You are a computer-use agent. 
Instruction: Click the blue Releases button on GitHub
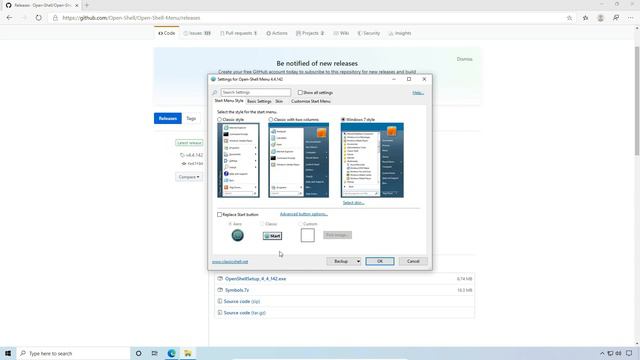click(168, 118)
